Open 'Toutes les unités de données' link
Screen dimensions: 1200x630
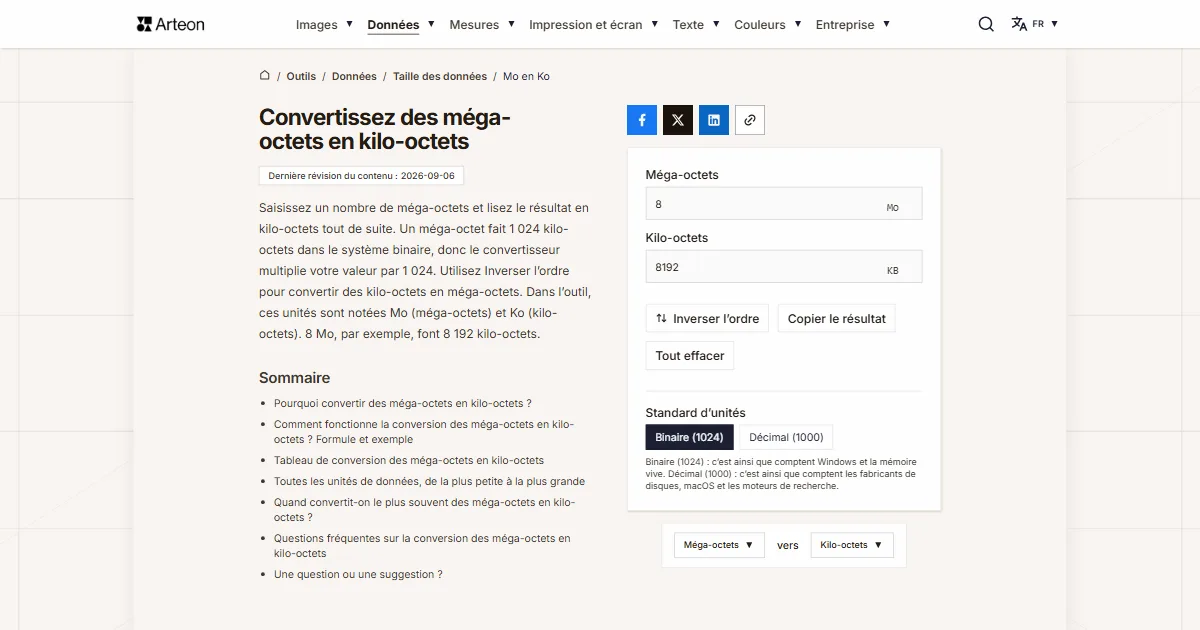pos(429,481)
